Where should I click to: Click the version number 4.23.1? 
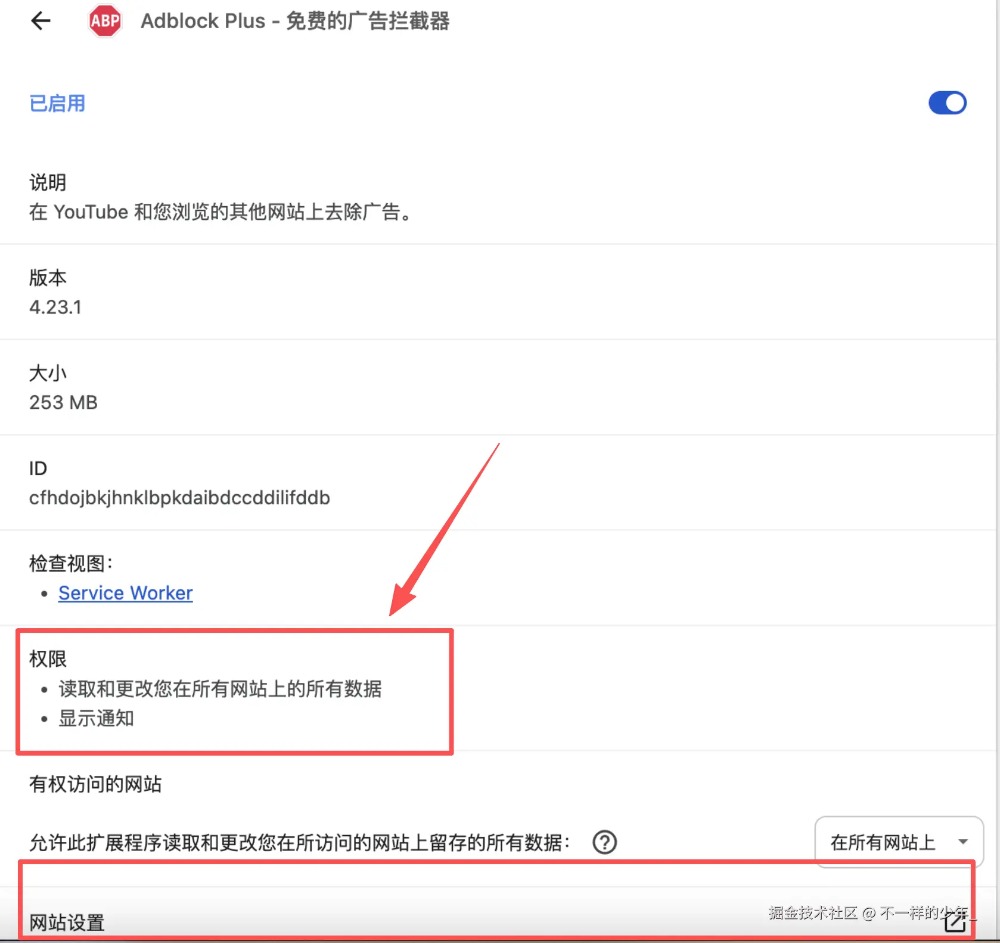coord(56,307)
